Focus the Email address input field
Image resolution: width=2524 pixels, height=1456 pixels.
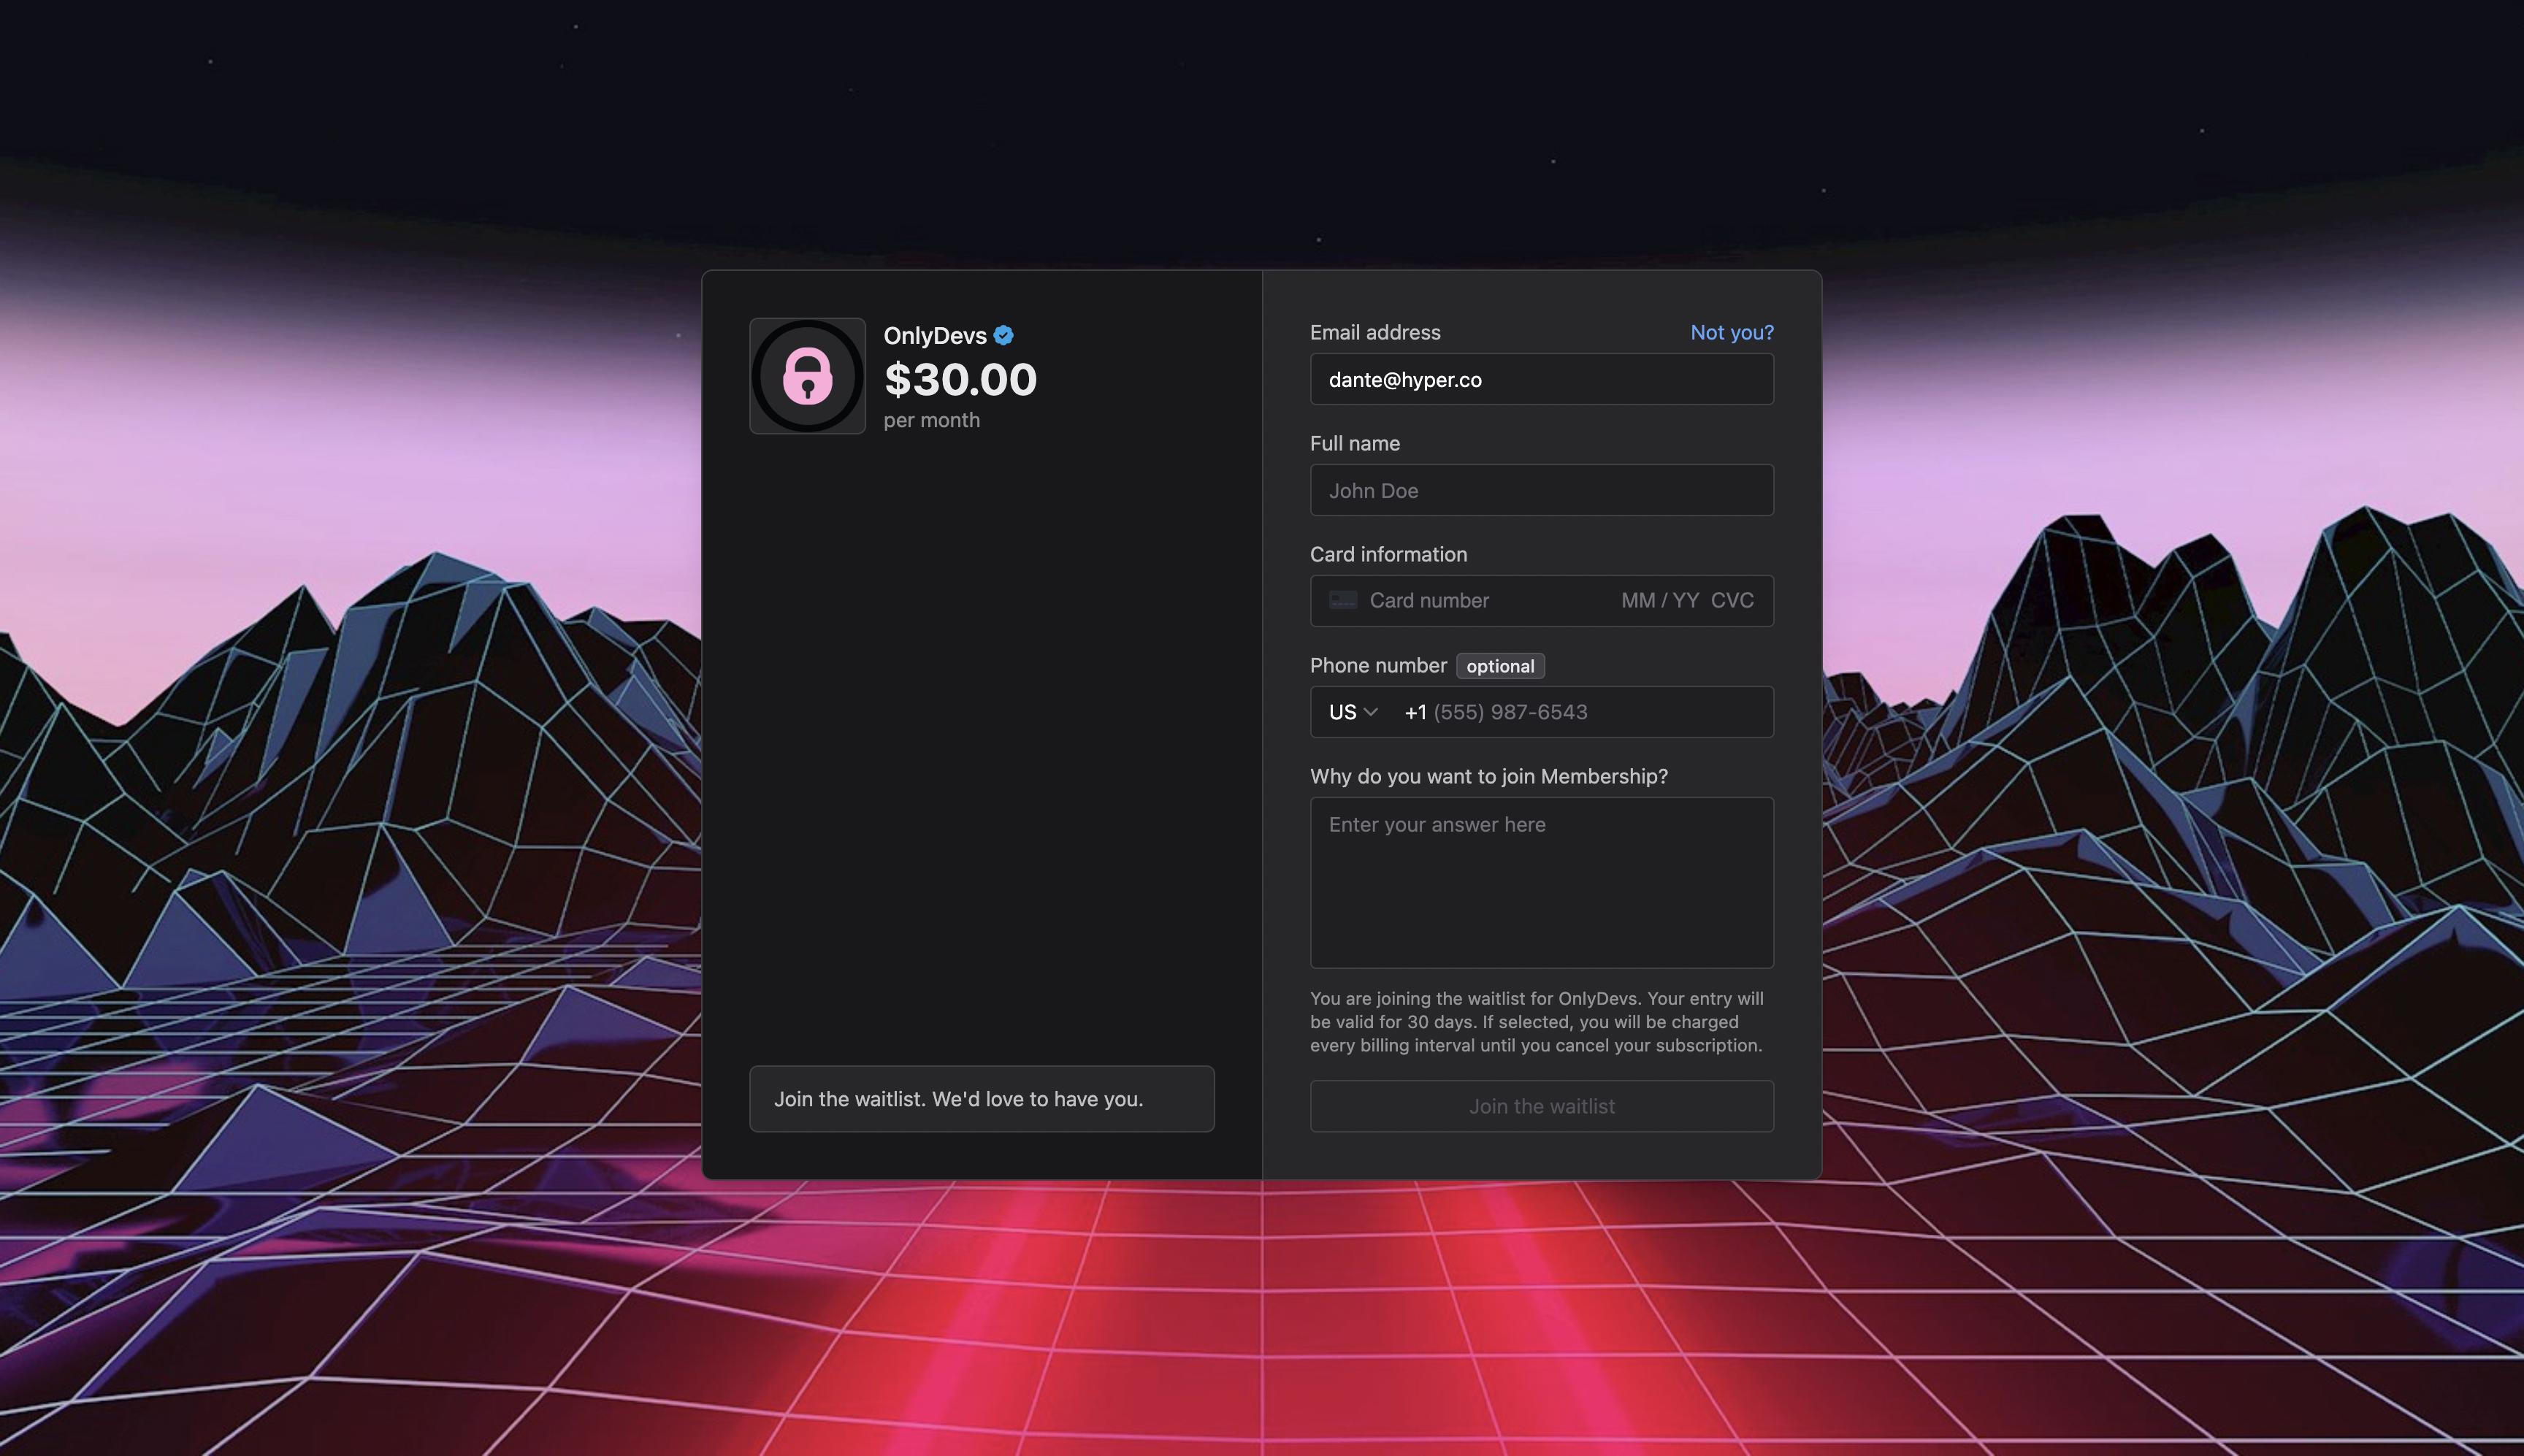(x=1541, y=380)
